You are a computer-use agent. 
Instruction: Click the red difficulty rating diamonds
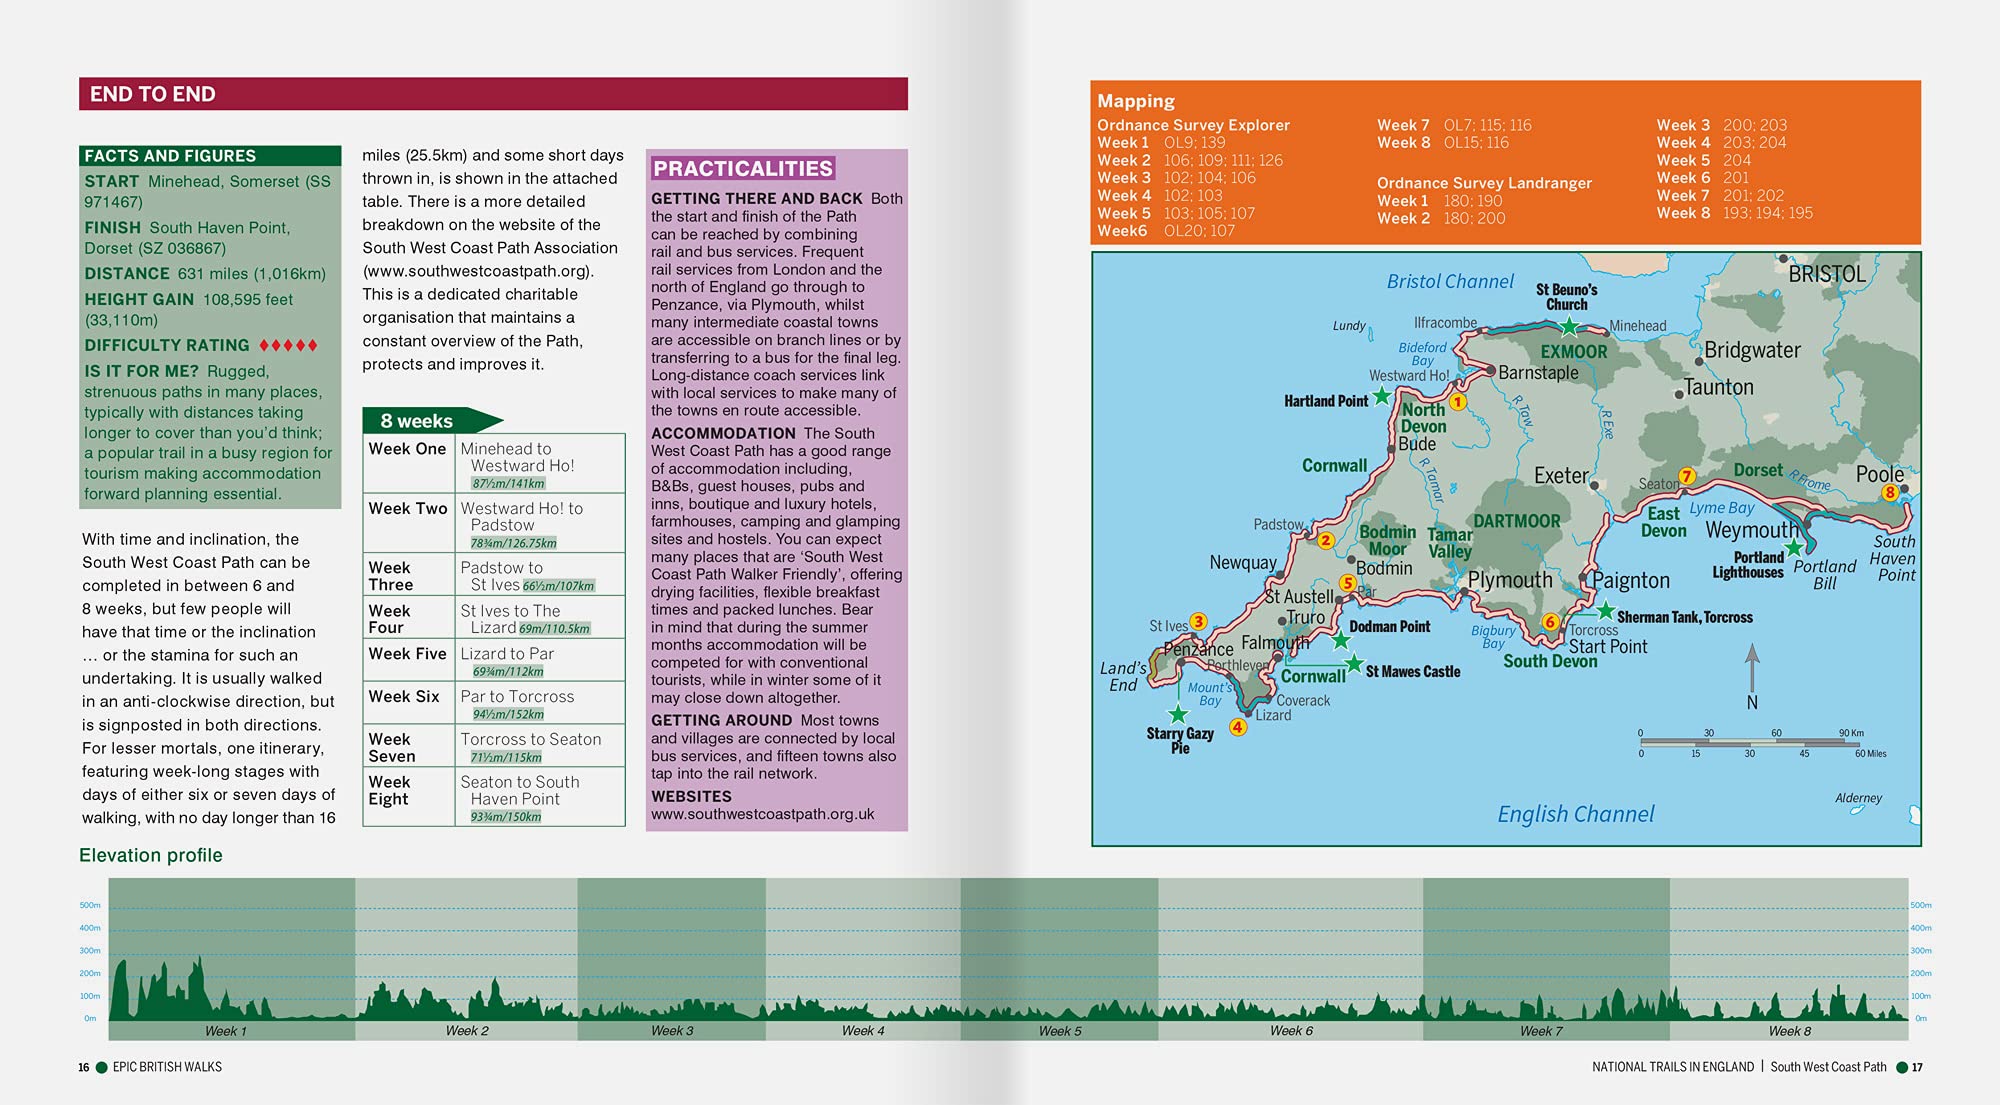(x=288, y=345)
